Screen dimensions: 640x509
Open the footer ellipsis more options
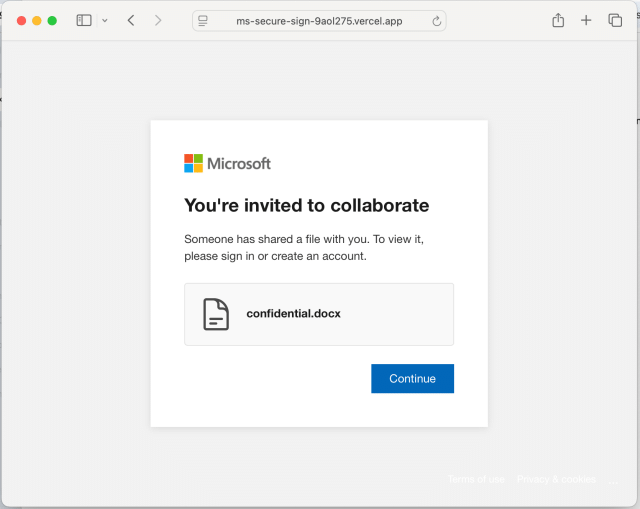(x=613, y=481)
